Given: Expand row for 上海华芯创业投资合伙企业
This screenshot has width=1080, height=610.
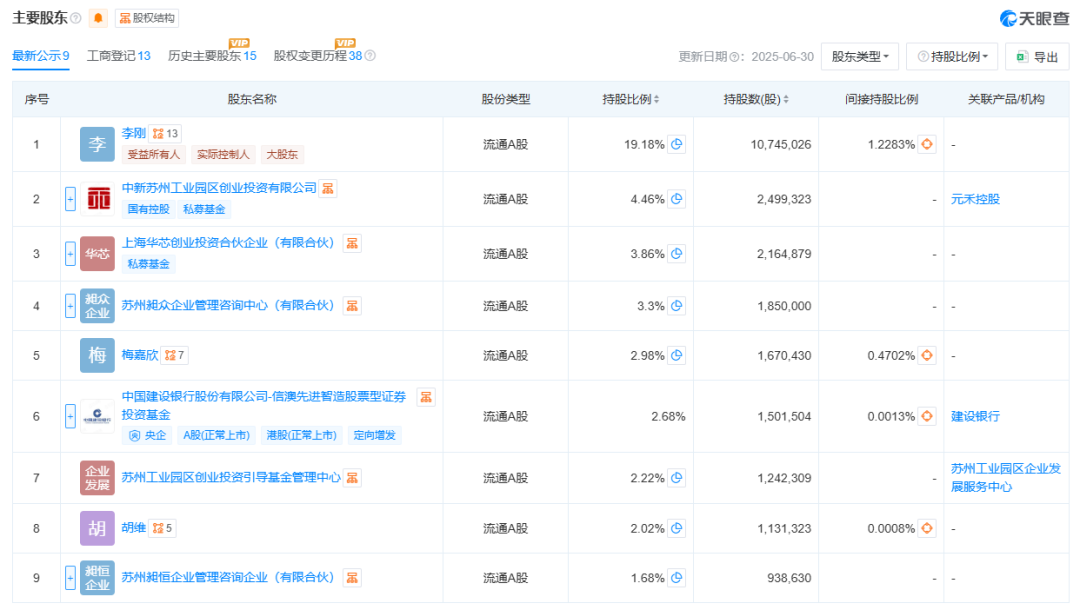Looking at the screenshot, I should (x=70, y=254).
